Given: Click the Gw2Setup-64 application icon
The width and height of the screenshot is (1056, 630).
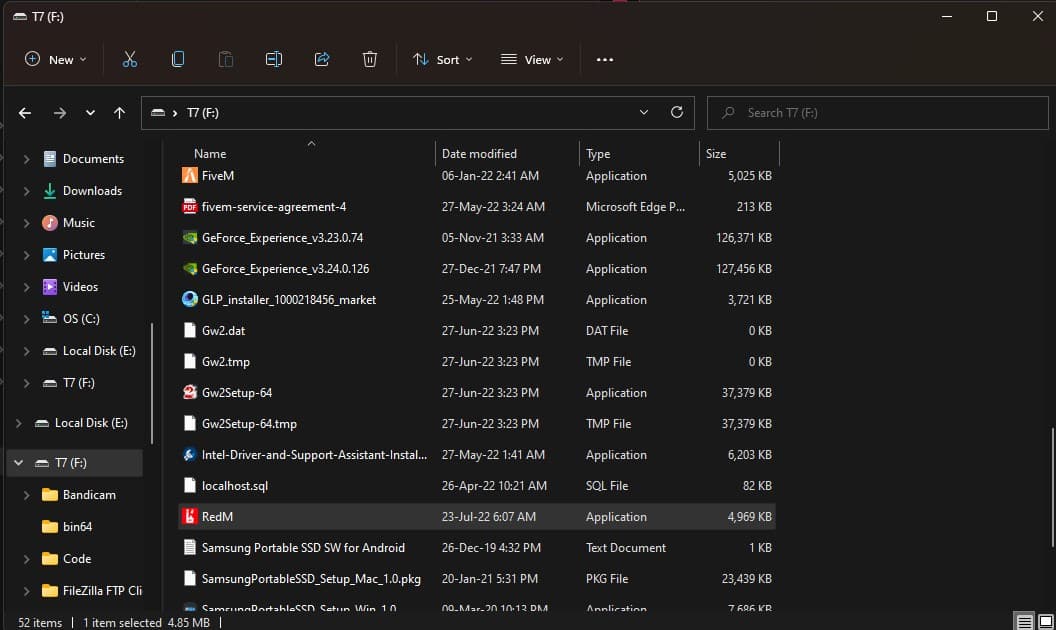Looking at the screenshot, I should pyautogui.click(x=190, y=393).
